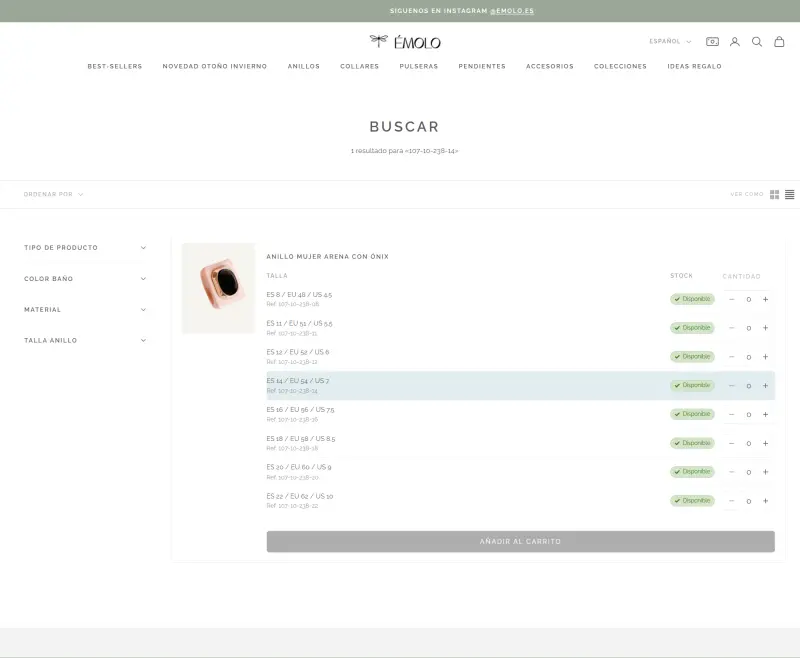Decrease quantity for ES 12 / EU 52 size
The image size is (800, 658).
732,357
